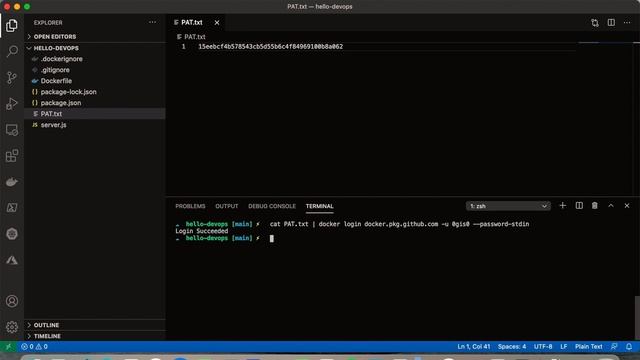Click line number 1 in gutter
Viewport: 640px width, 360px height.
184,47
